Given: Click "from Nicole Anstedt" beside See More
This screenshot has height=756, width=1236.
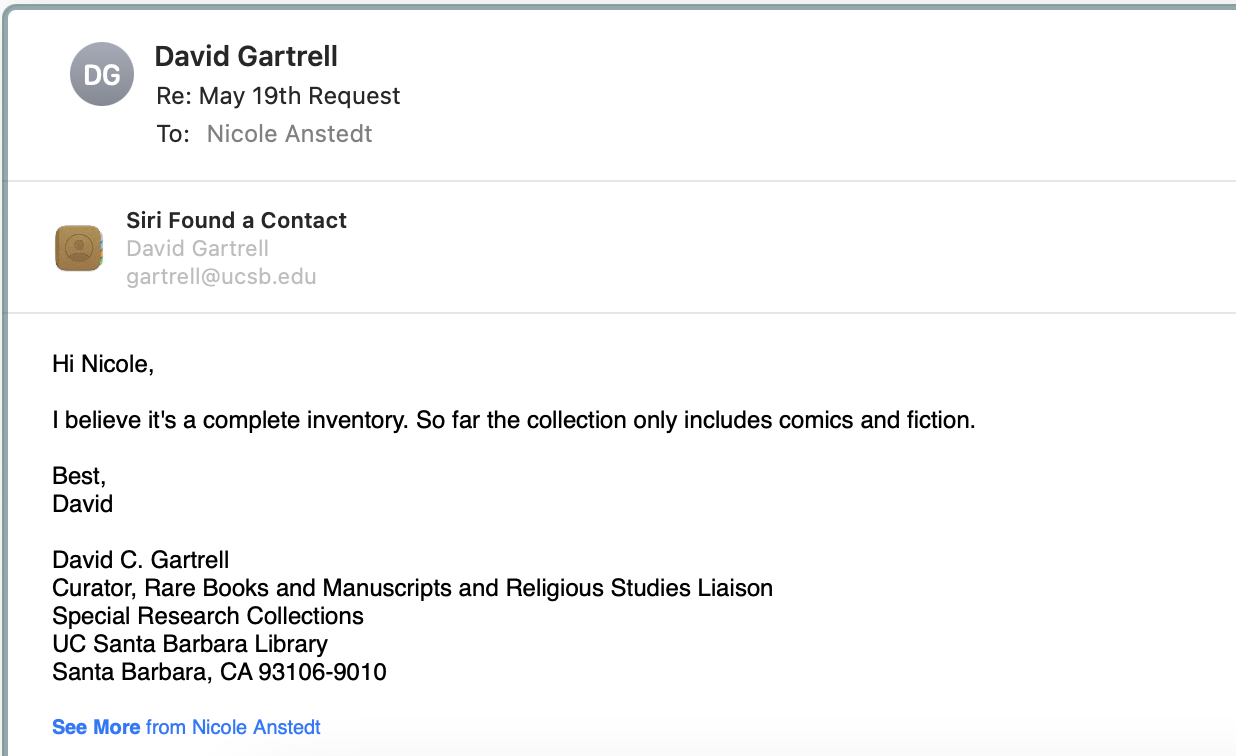Looking at the screenshot, I should pos(233,727).
